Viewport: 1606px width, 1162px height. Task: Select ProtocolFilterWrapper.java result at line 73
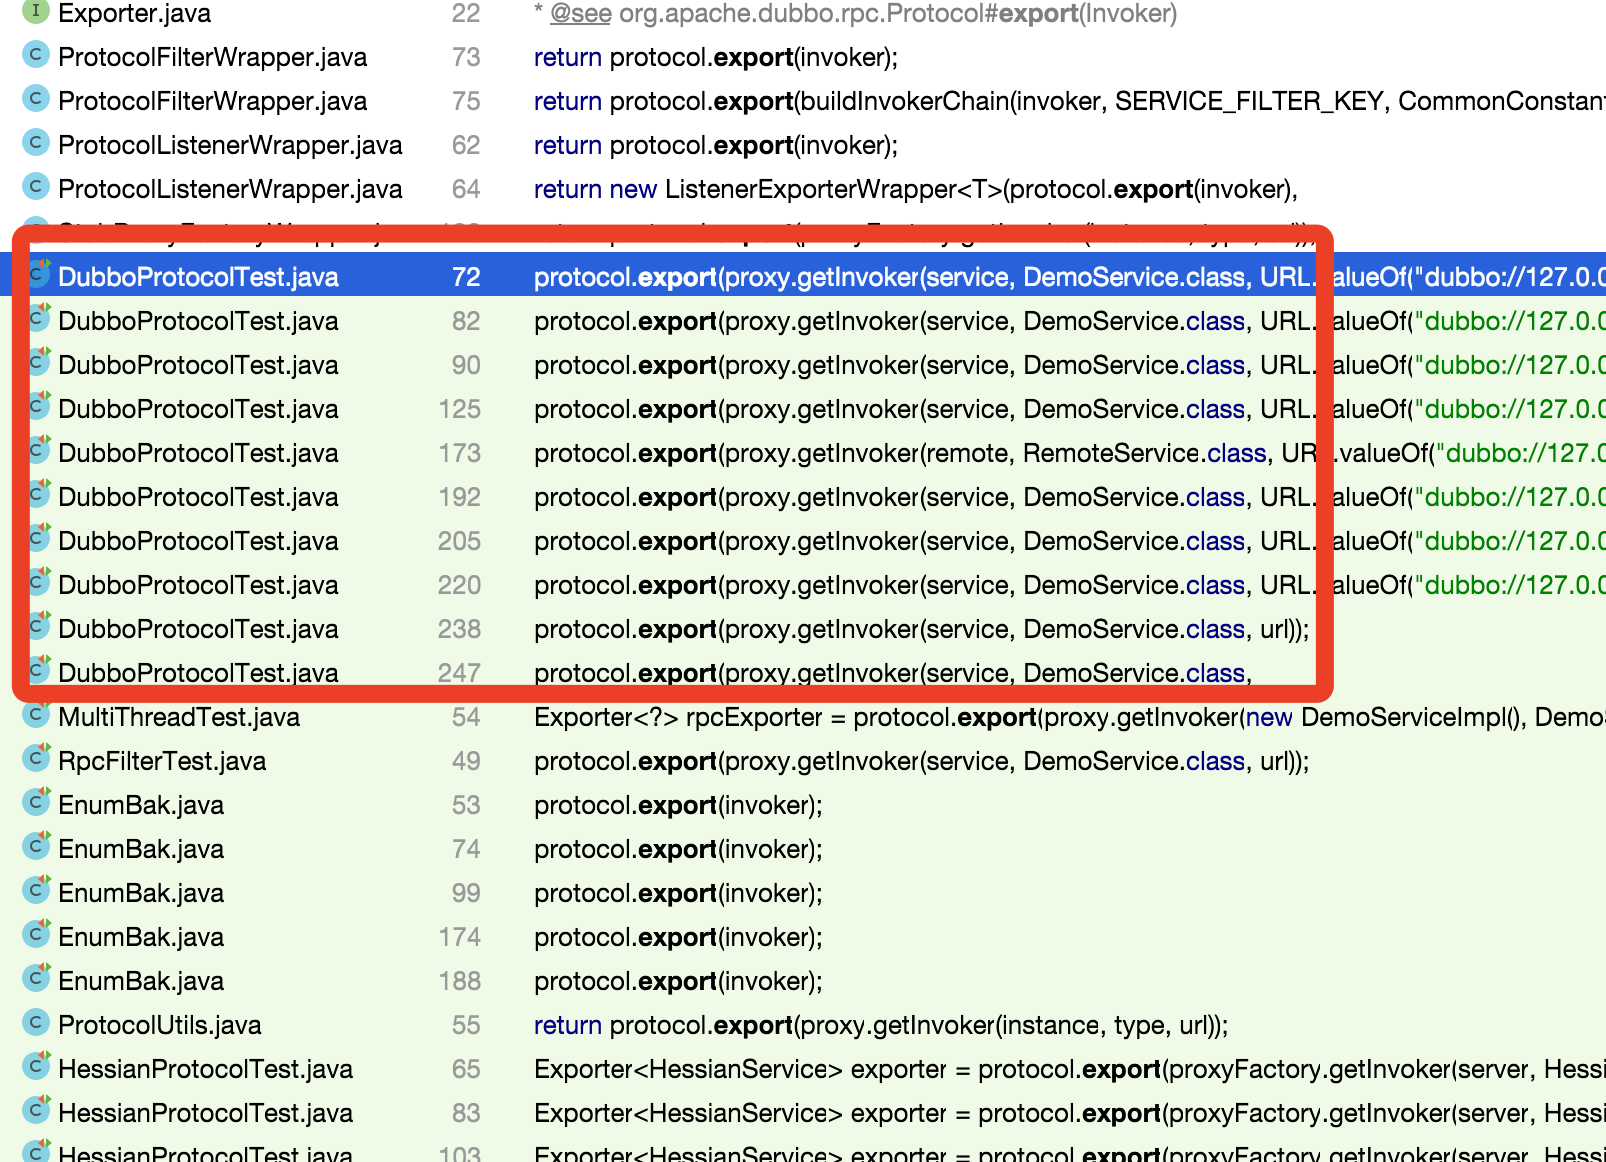[x=803, y=57]
